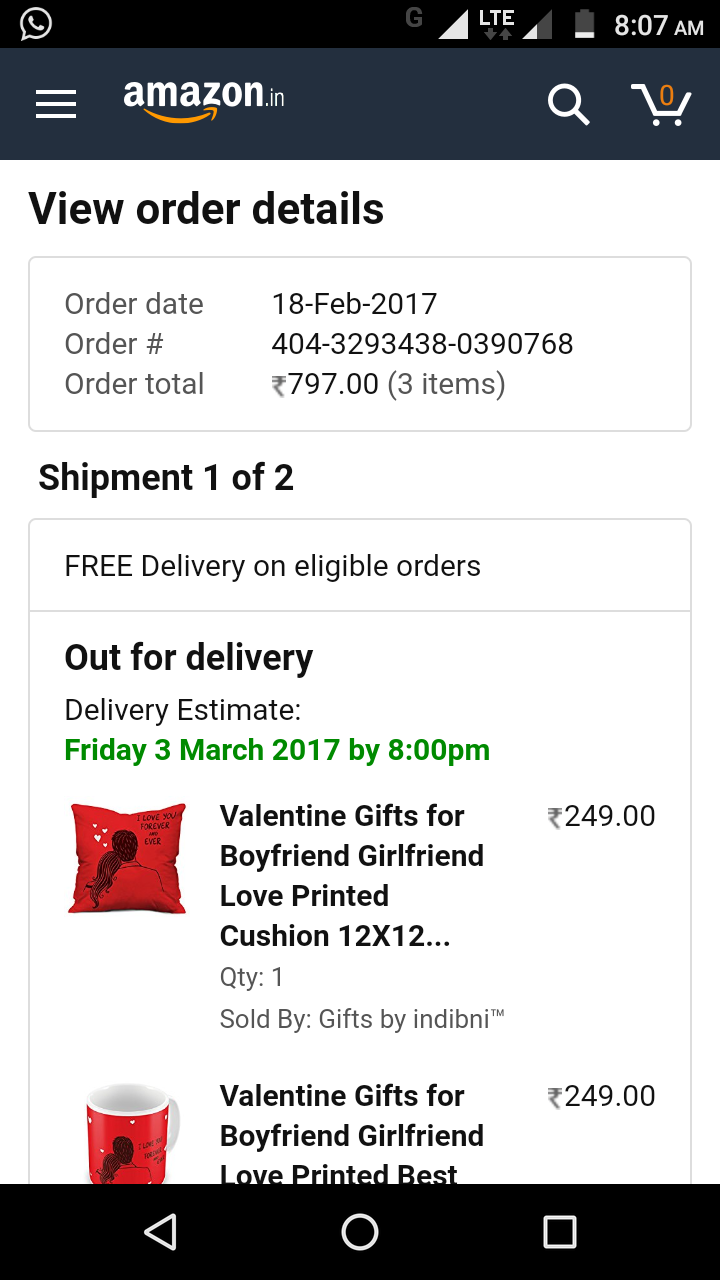Open the hamburger navigation menu

(x=56, y=104)
